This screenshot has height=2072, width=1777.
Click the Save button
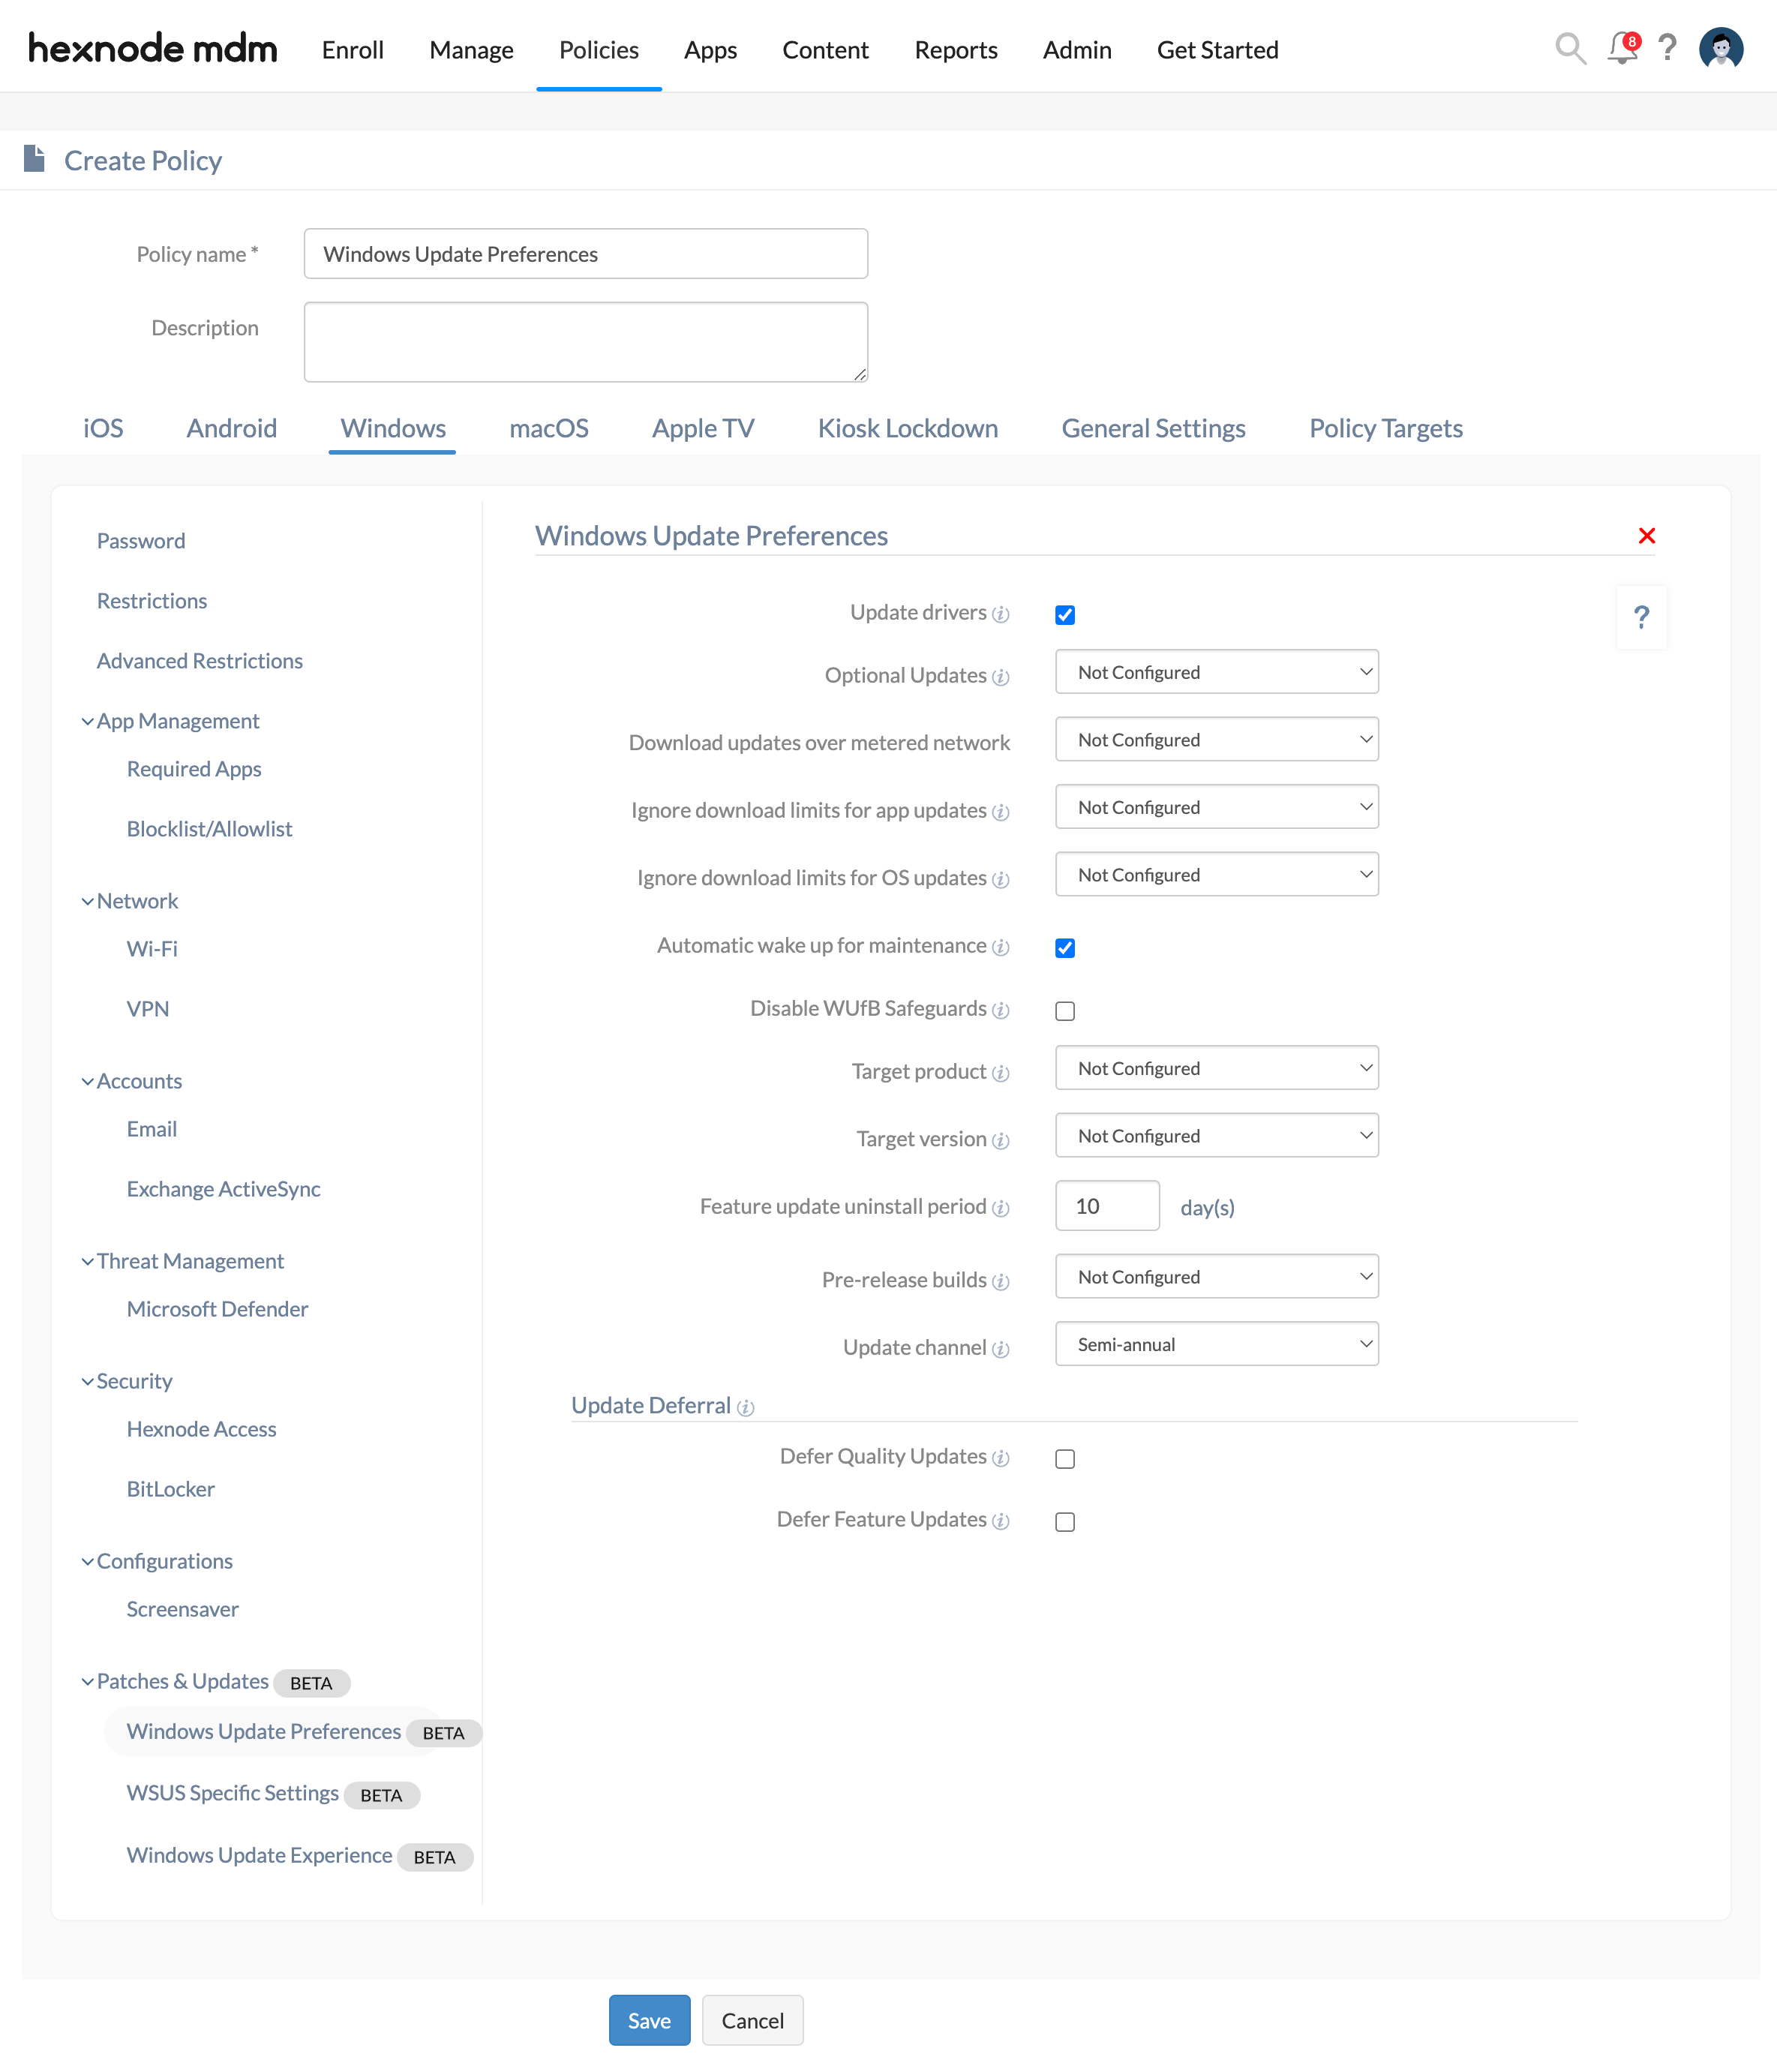649,2019
